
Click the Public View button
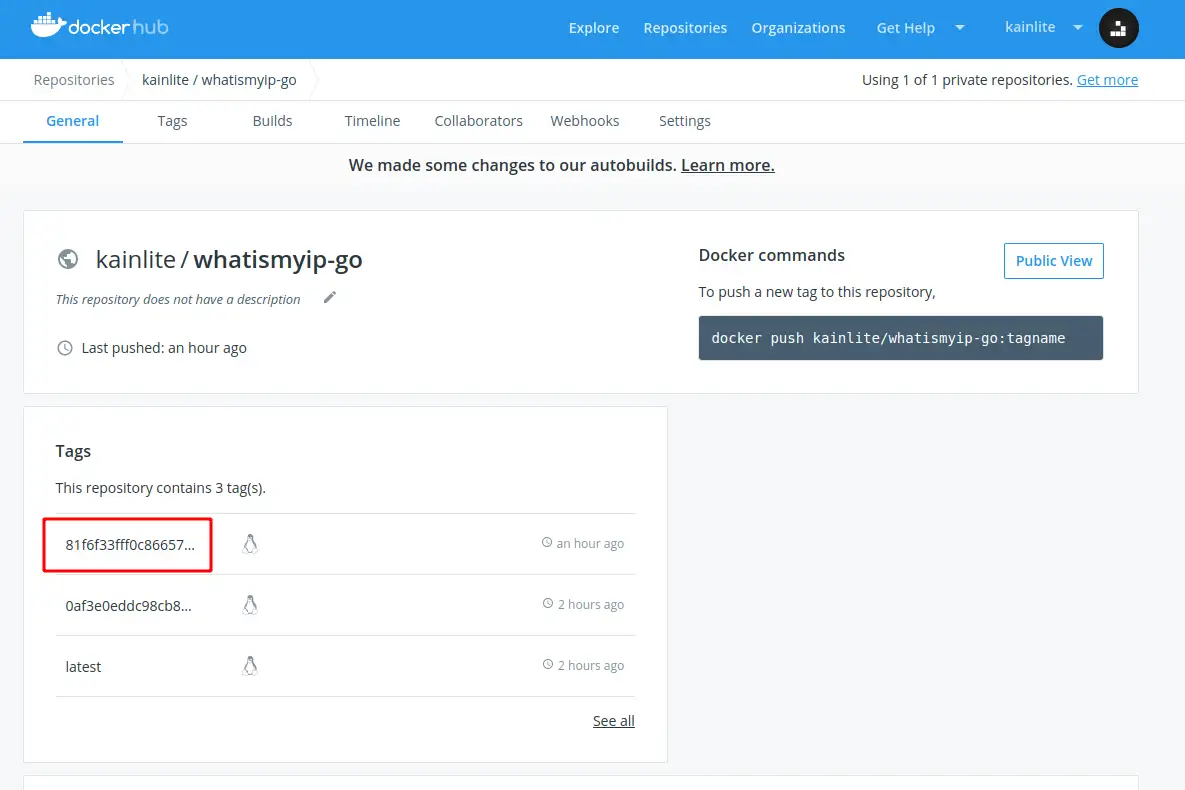[1054, 261]
